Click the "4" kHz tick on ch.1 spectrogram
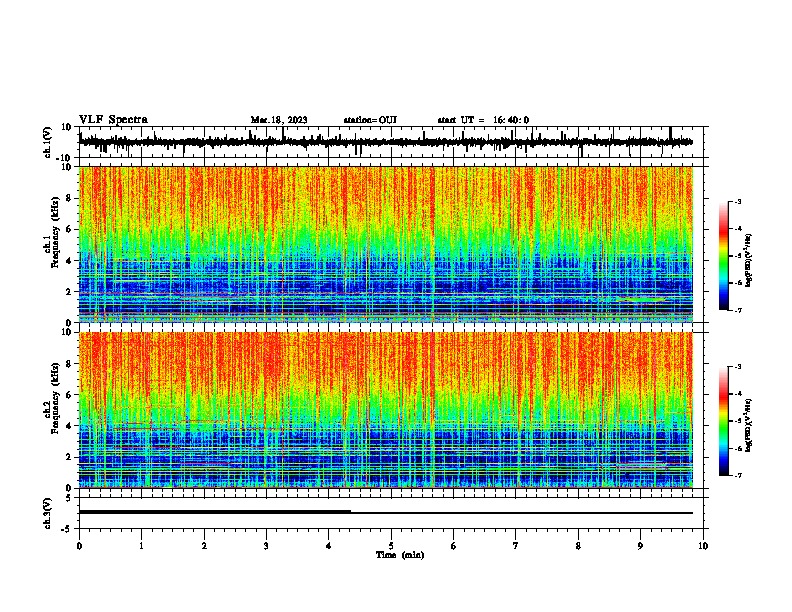 click(69, 261)
